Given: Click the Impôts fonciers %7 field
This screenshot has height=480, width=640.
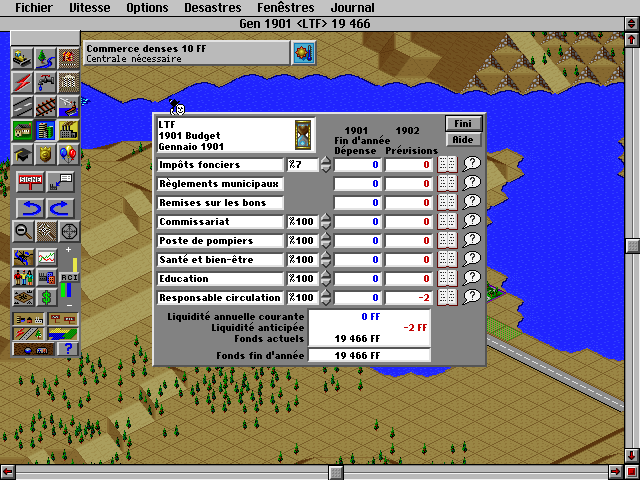Looking at the screenshot, I should pyautogui.click(x=302, y=164).
